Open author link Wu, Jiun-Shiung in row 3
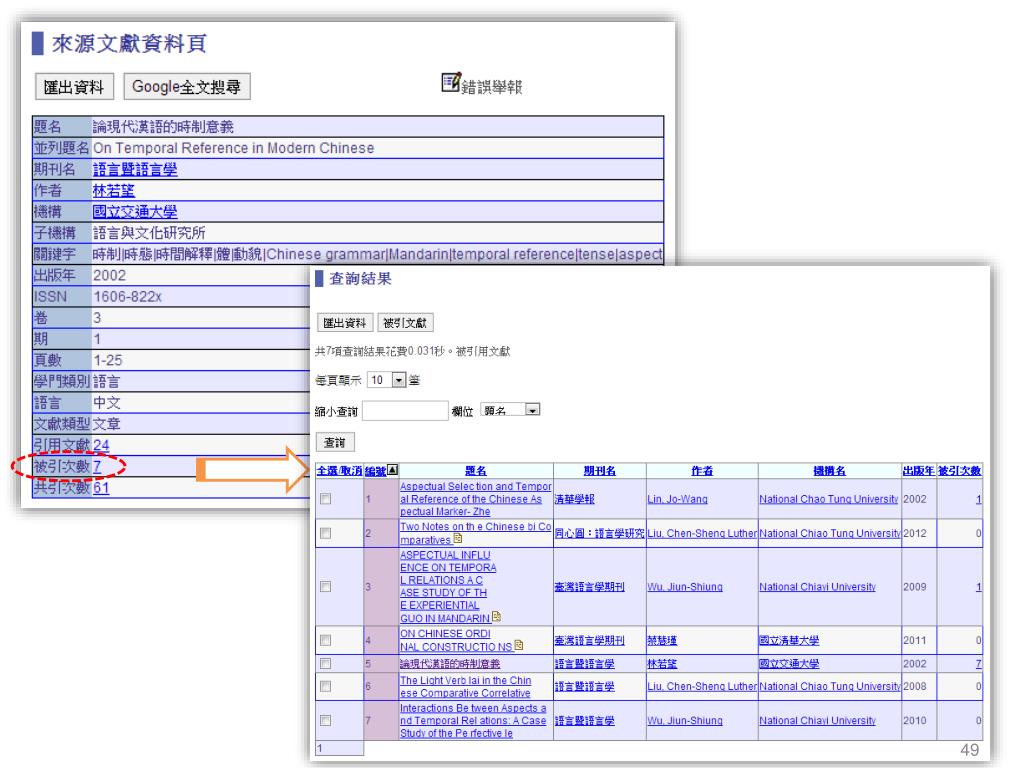The width and height of the screenshot is (1024, 768). (685, 587)
